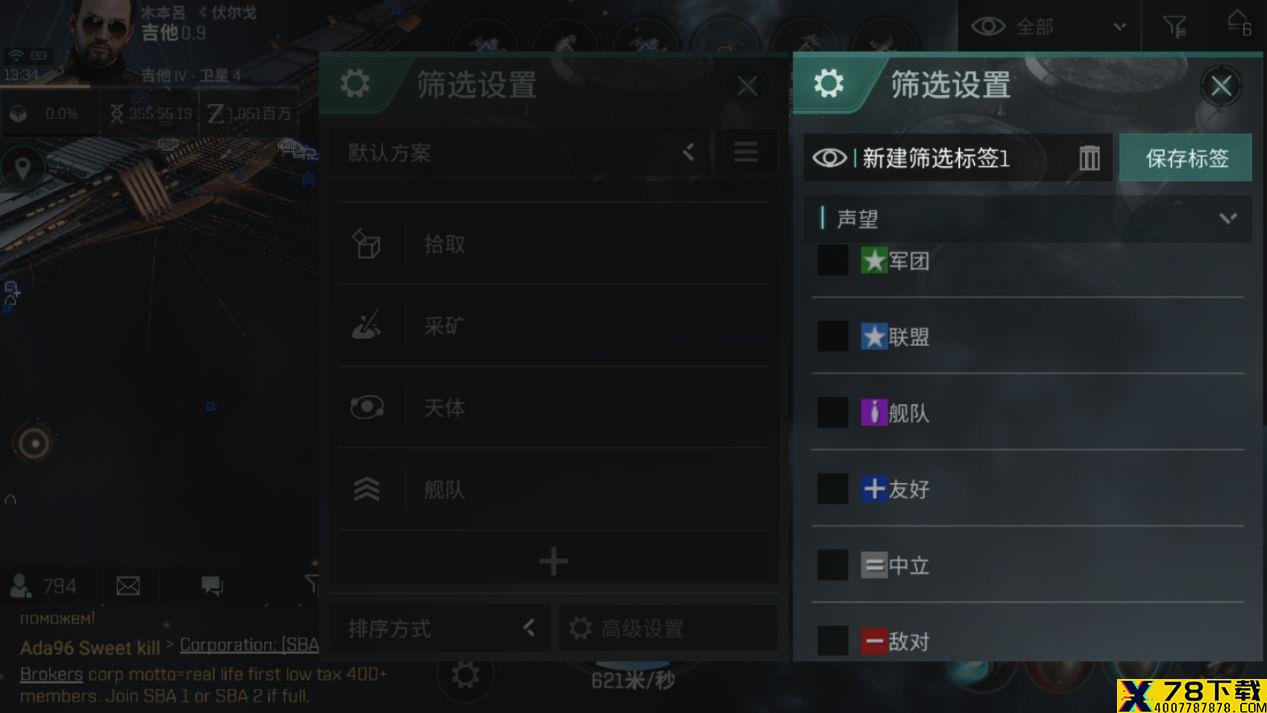
Task: Open the gear settings icon near speed indicator
Action: pos(465,675)
